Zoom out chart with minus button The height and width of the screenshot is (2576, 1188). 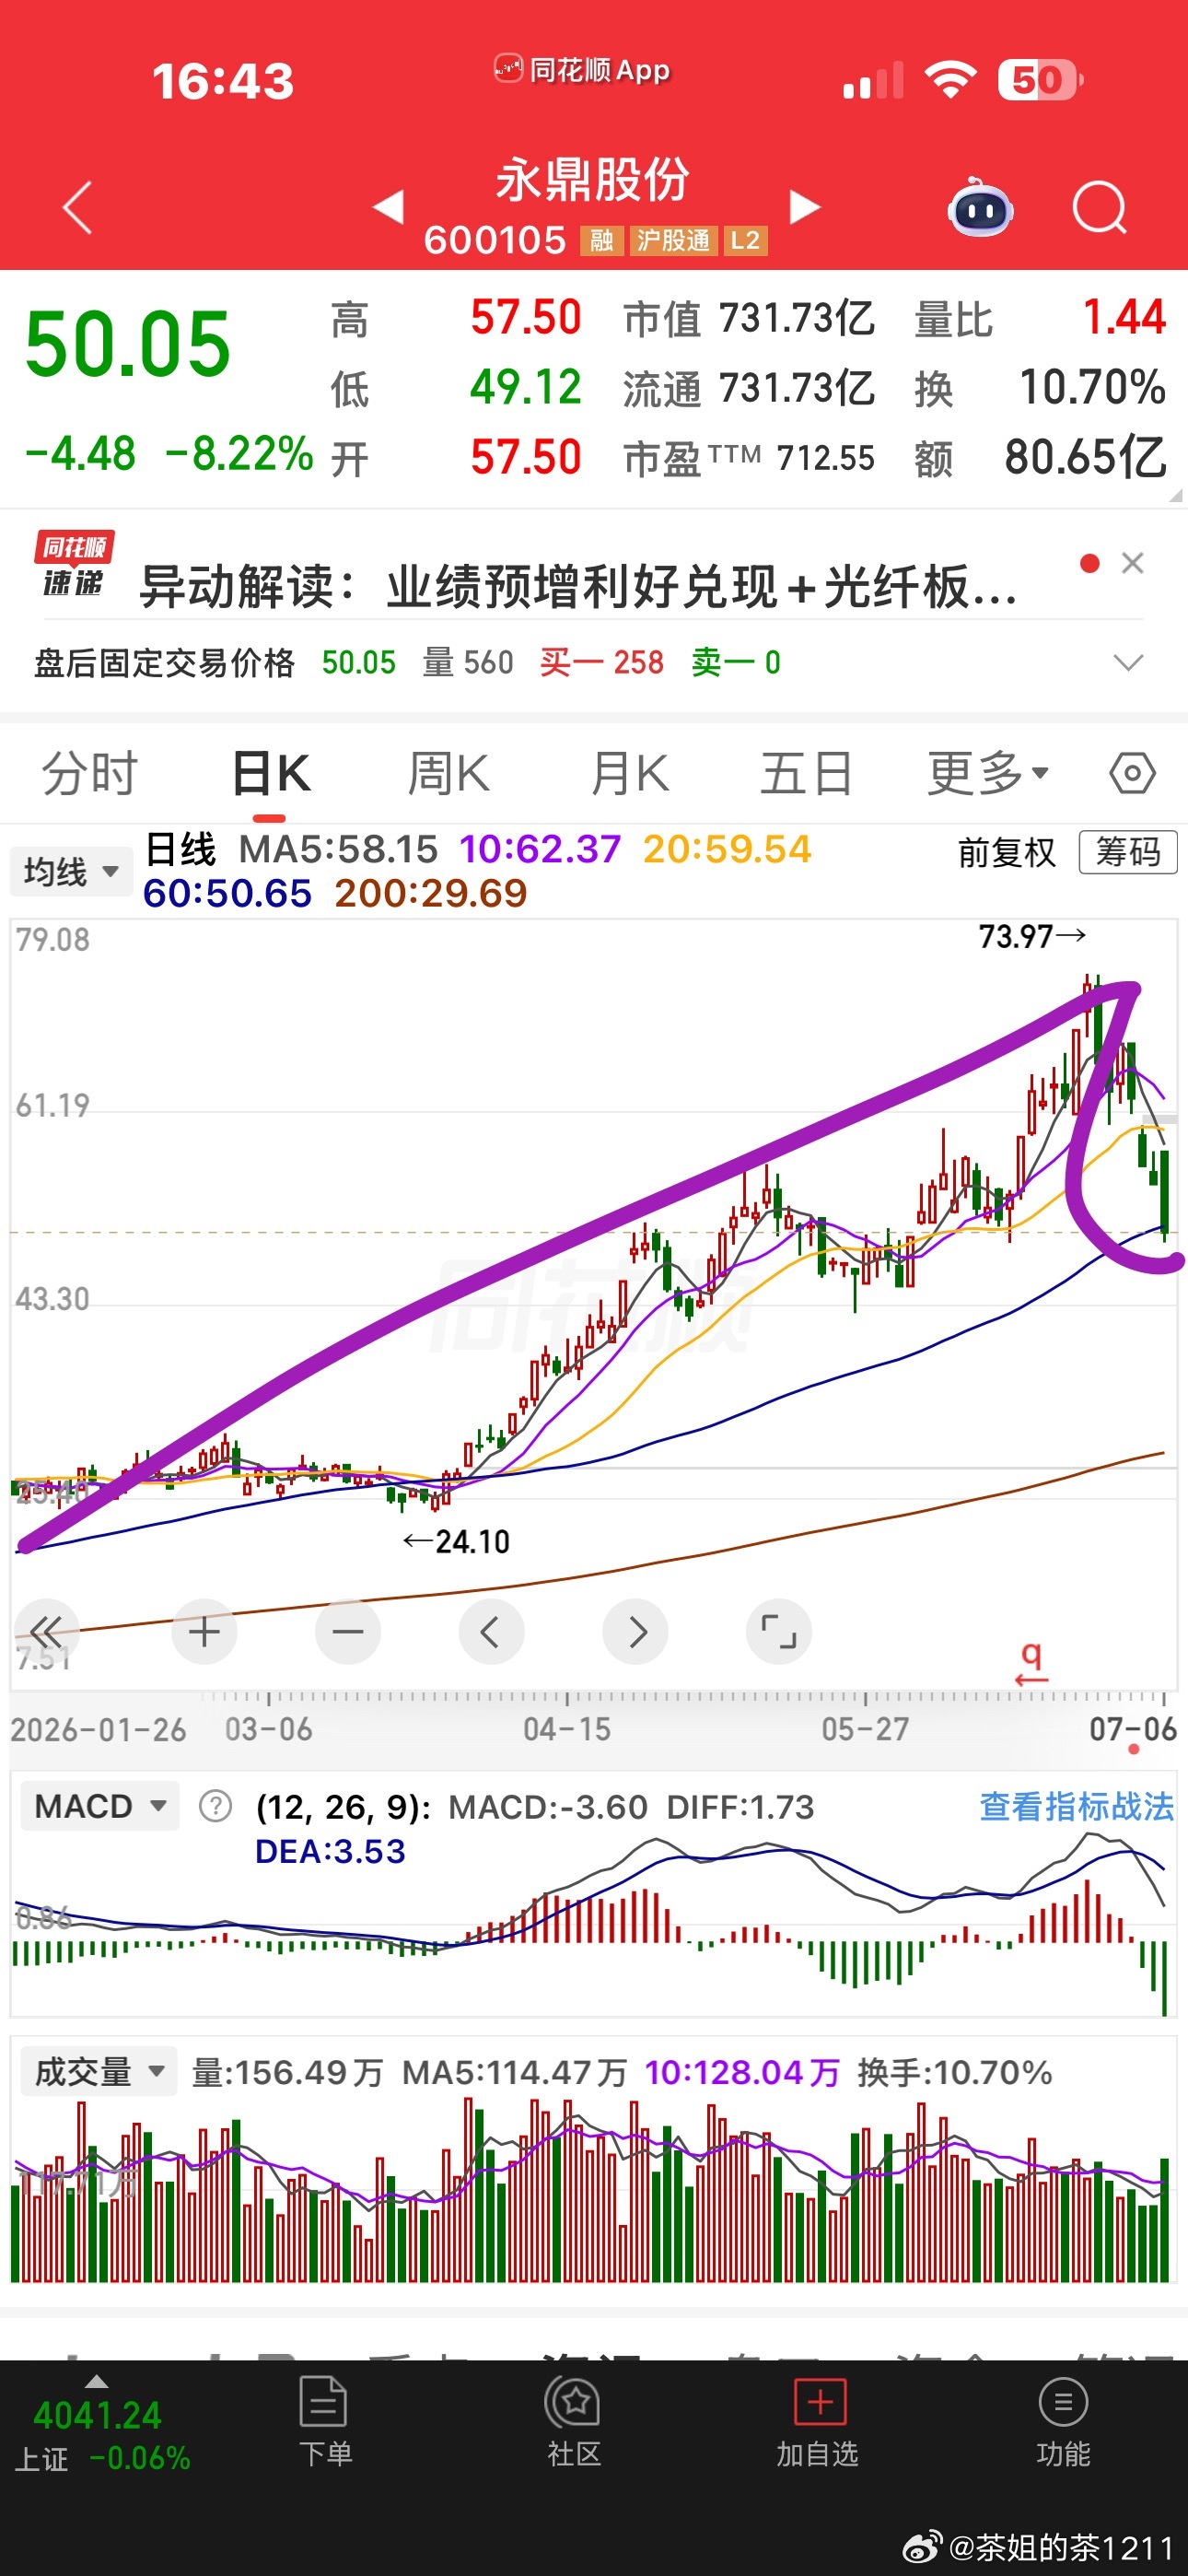click(x=348, y=1632)
